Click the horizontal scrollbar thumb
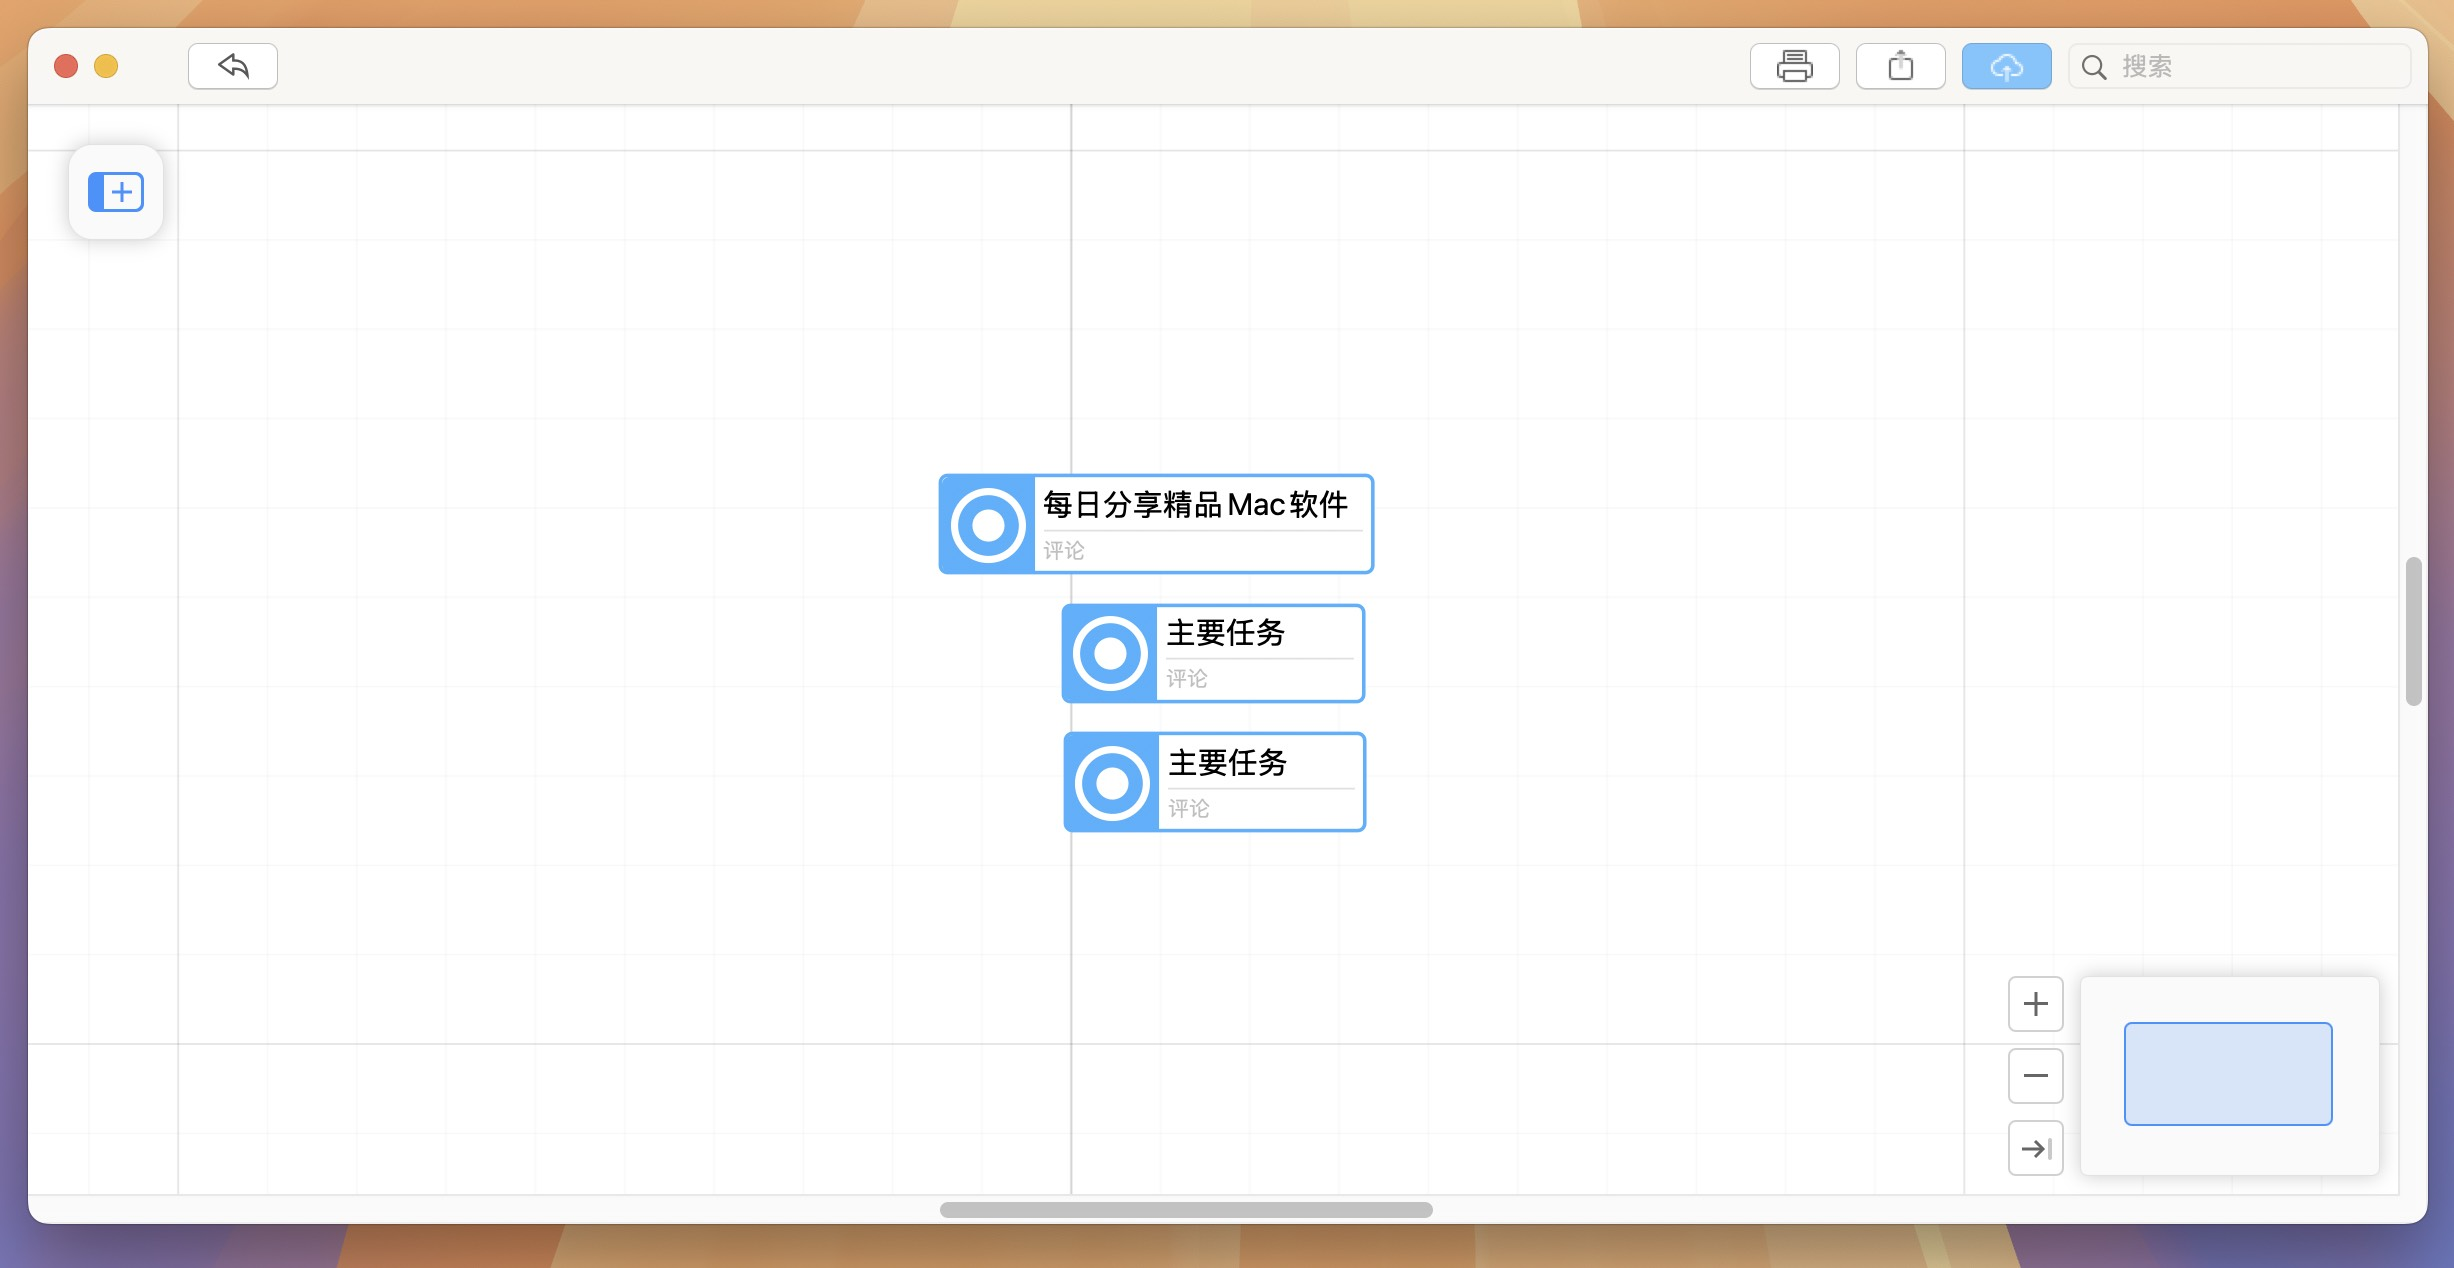The height and width of the screenshot is (1268, 2454). pyautogui.click(x=1186, y=1210)
